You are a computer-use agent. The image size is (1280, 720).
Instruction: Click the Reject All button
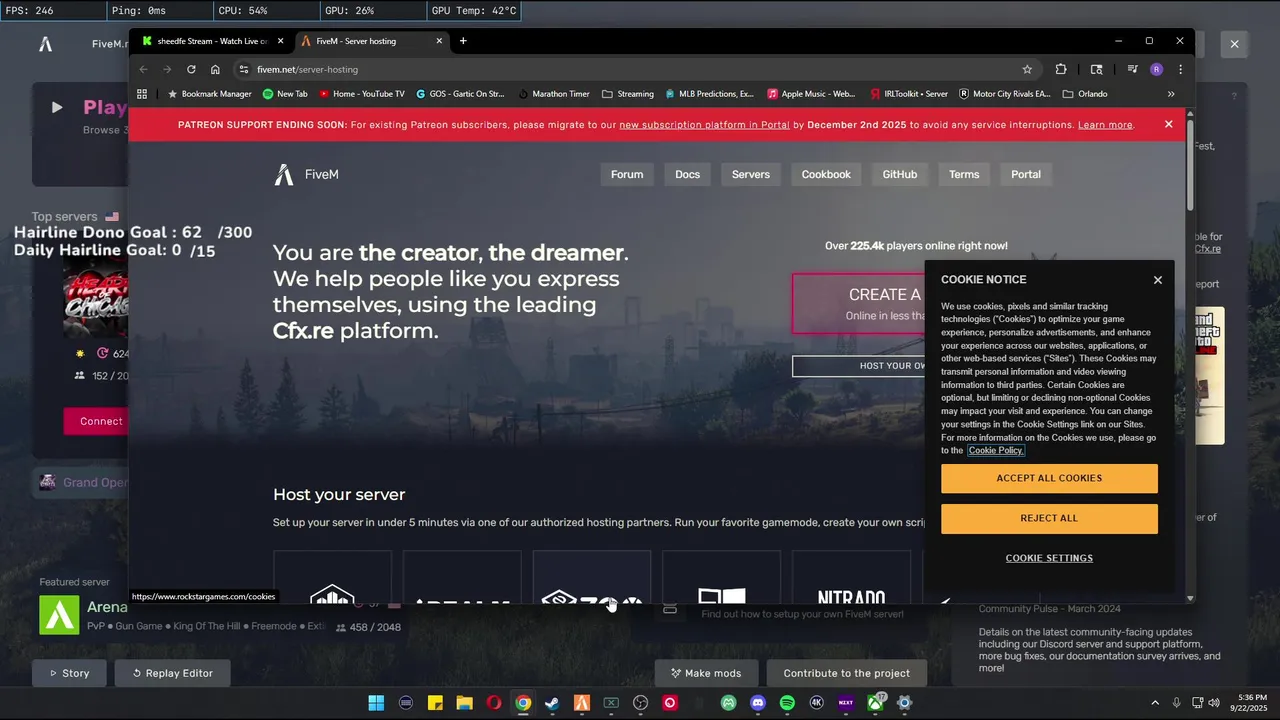tap(1049, 518)
